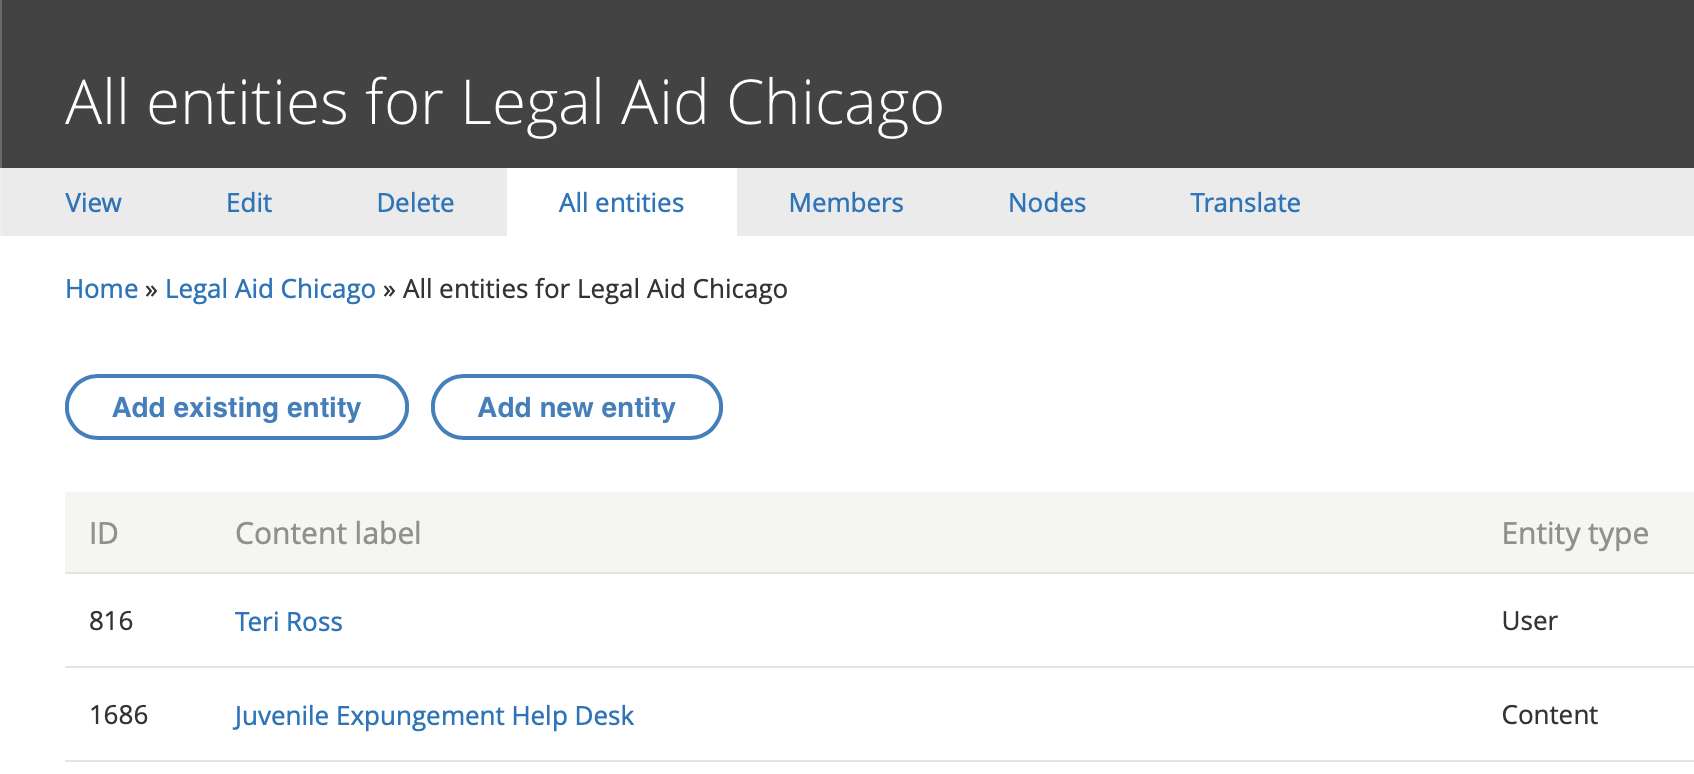
Task: Click the ID cell 816
Action: [111, 621]
